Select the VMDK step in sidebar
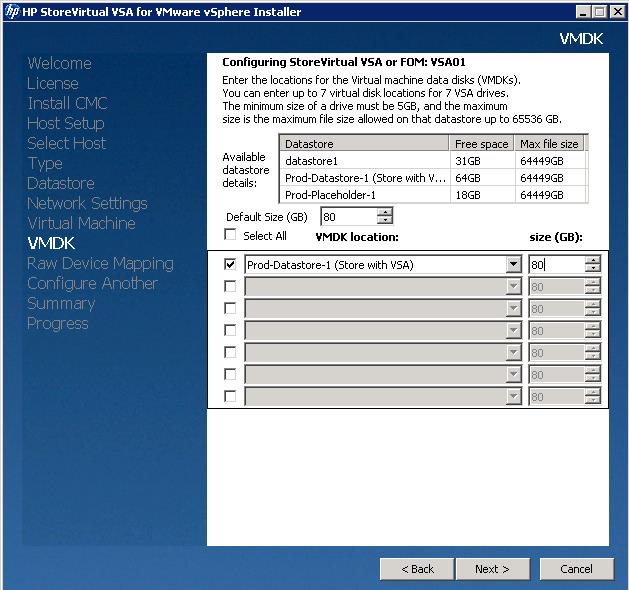 click(x=51, y=243)
